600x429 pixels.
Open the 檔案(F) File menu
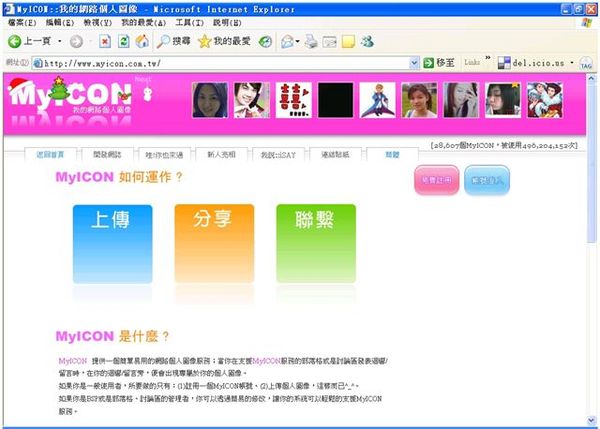(x=22, y=23)
